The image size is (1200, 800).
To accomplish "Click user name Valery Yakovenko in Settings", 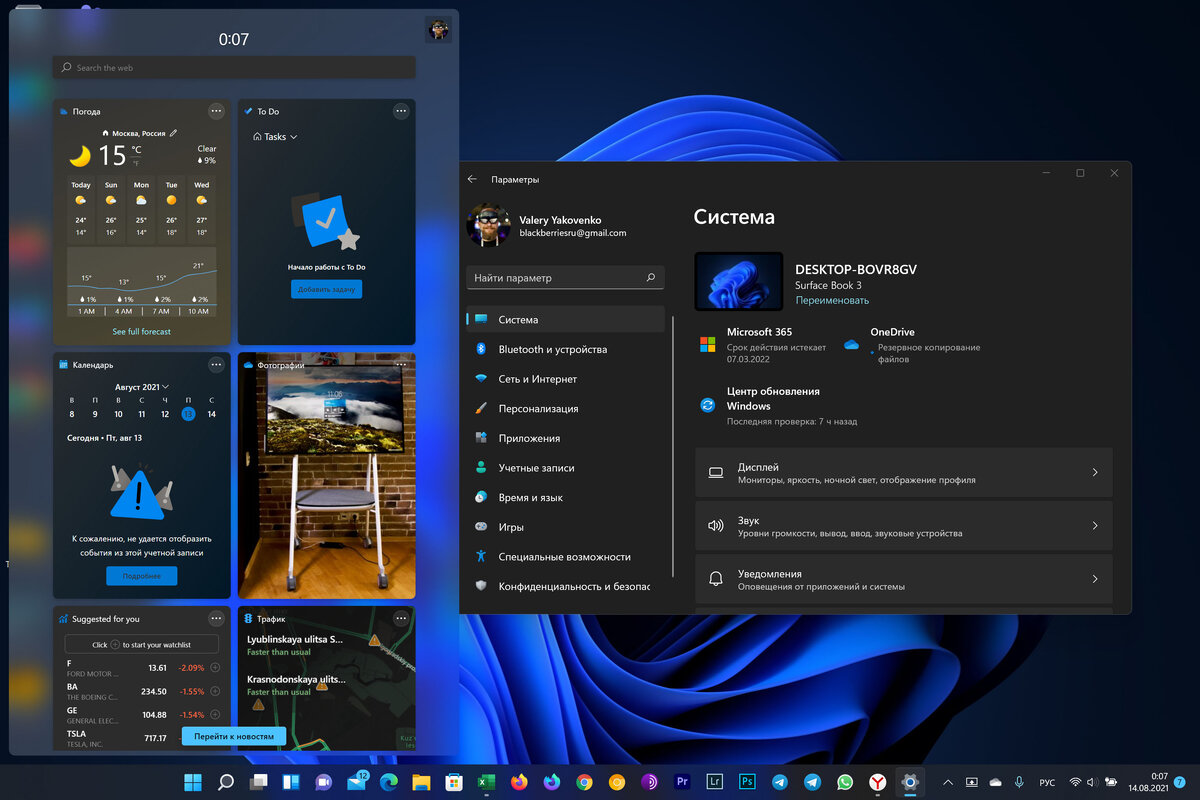I will [x=562, y=220].
